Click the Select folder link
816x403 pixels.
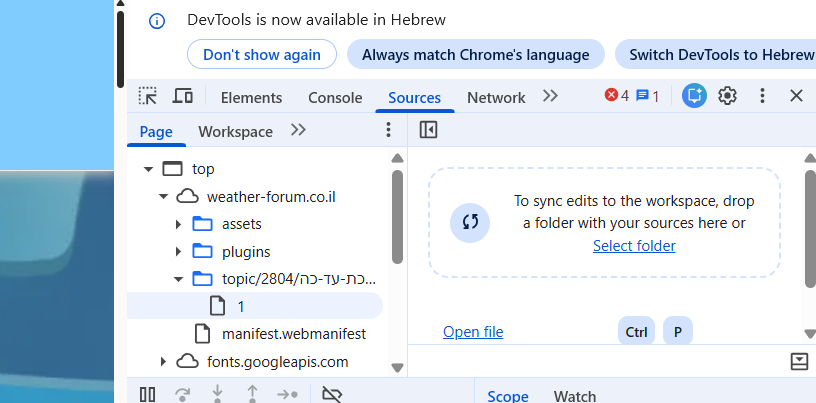tap(634, 246)
